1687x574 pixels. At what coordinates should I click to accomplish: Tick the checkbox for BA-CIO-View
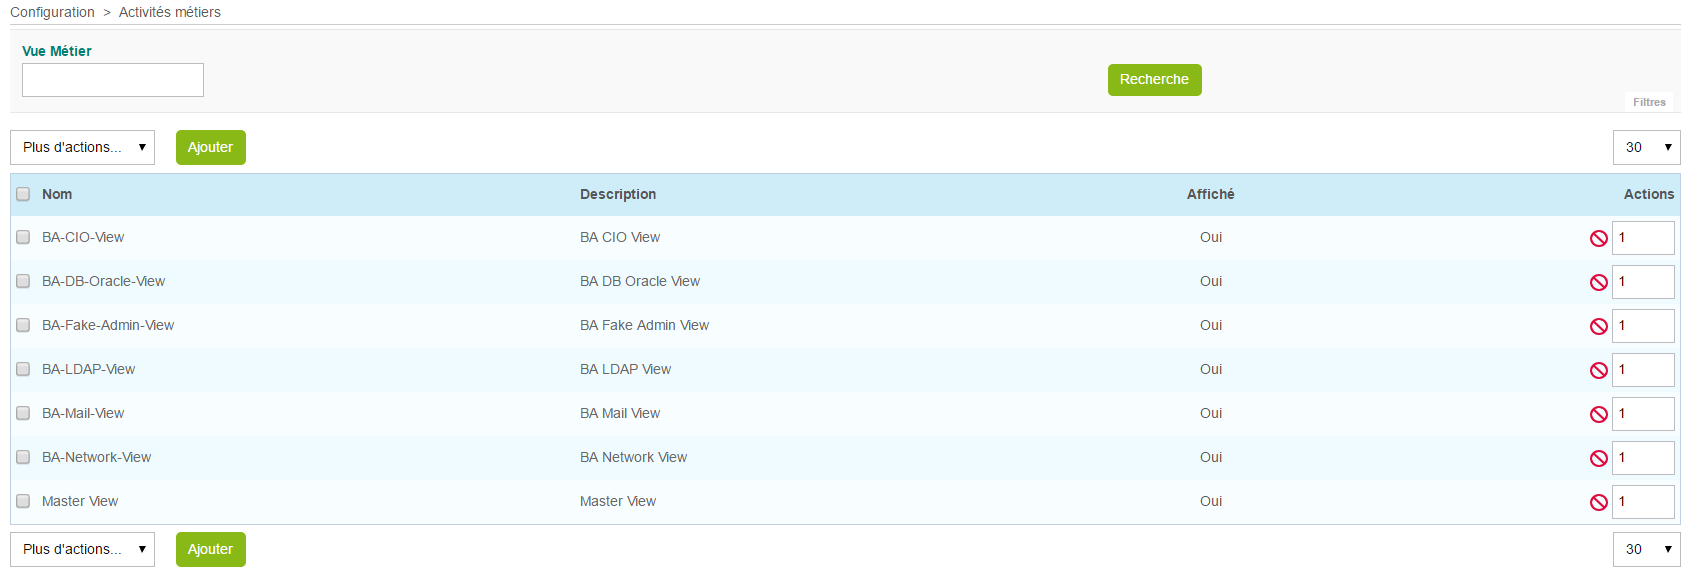pyautogui.click(x=23, y=237)
